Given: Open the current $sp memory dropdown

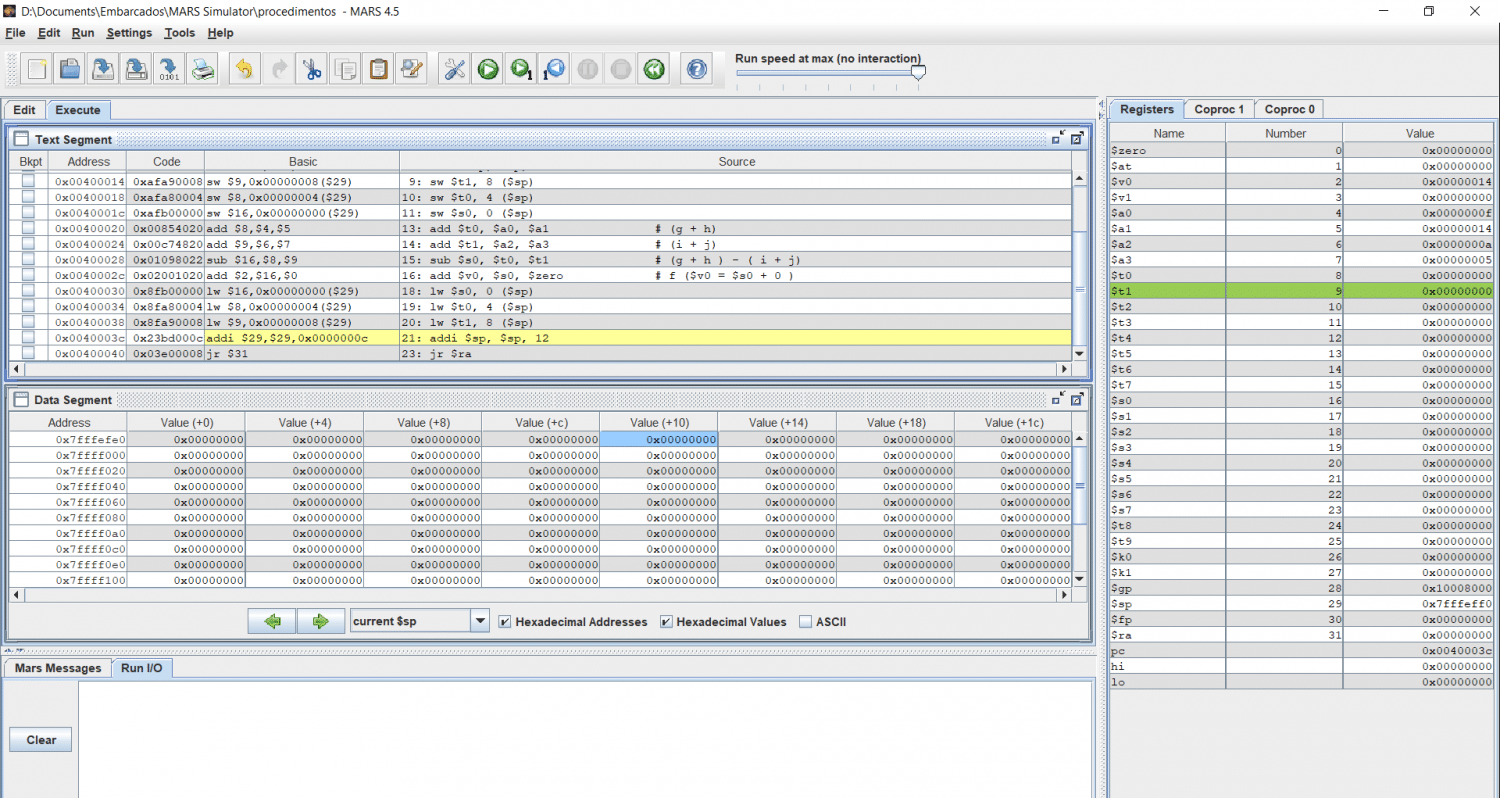Looking at the screenshot, I should 480,621.
